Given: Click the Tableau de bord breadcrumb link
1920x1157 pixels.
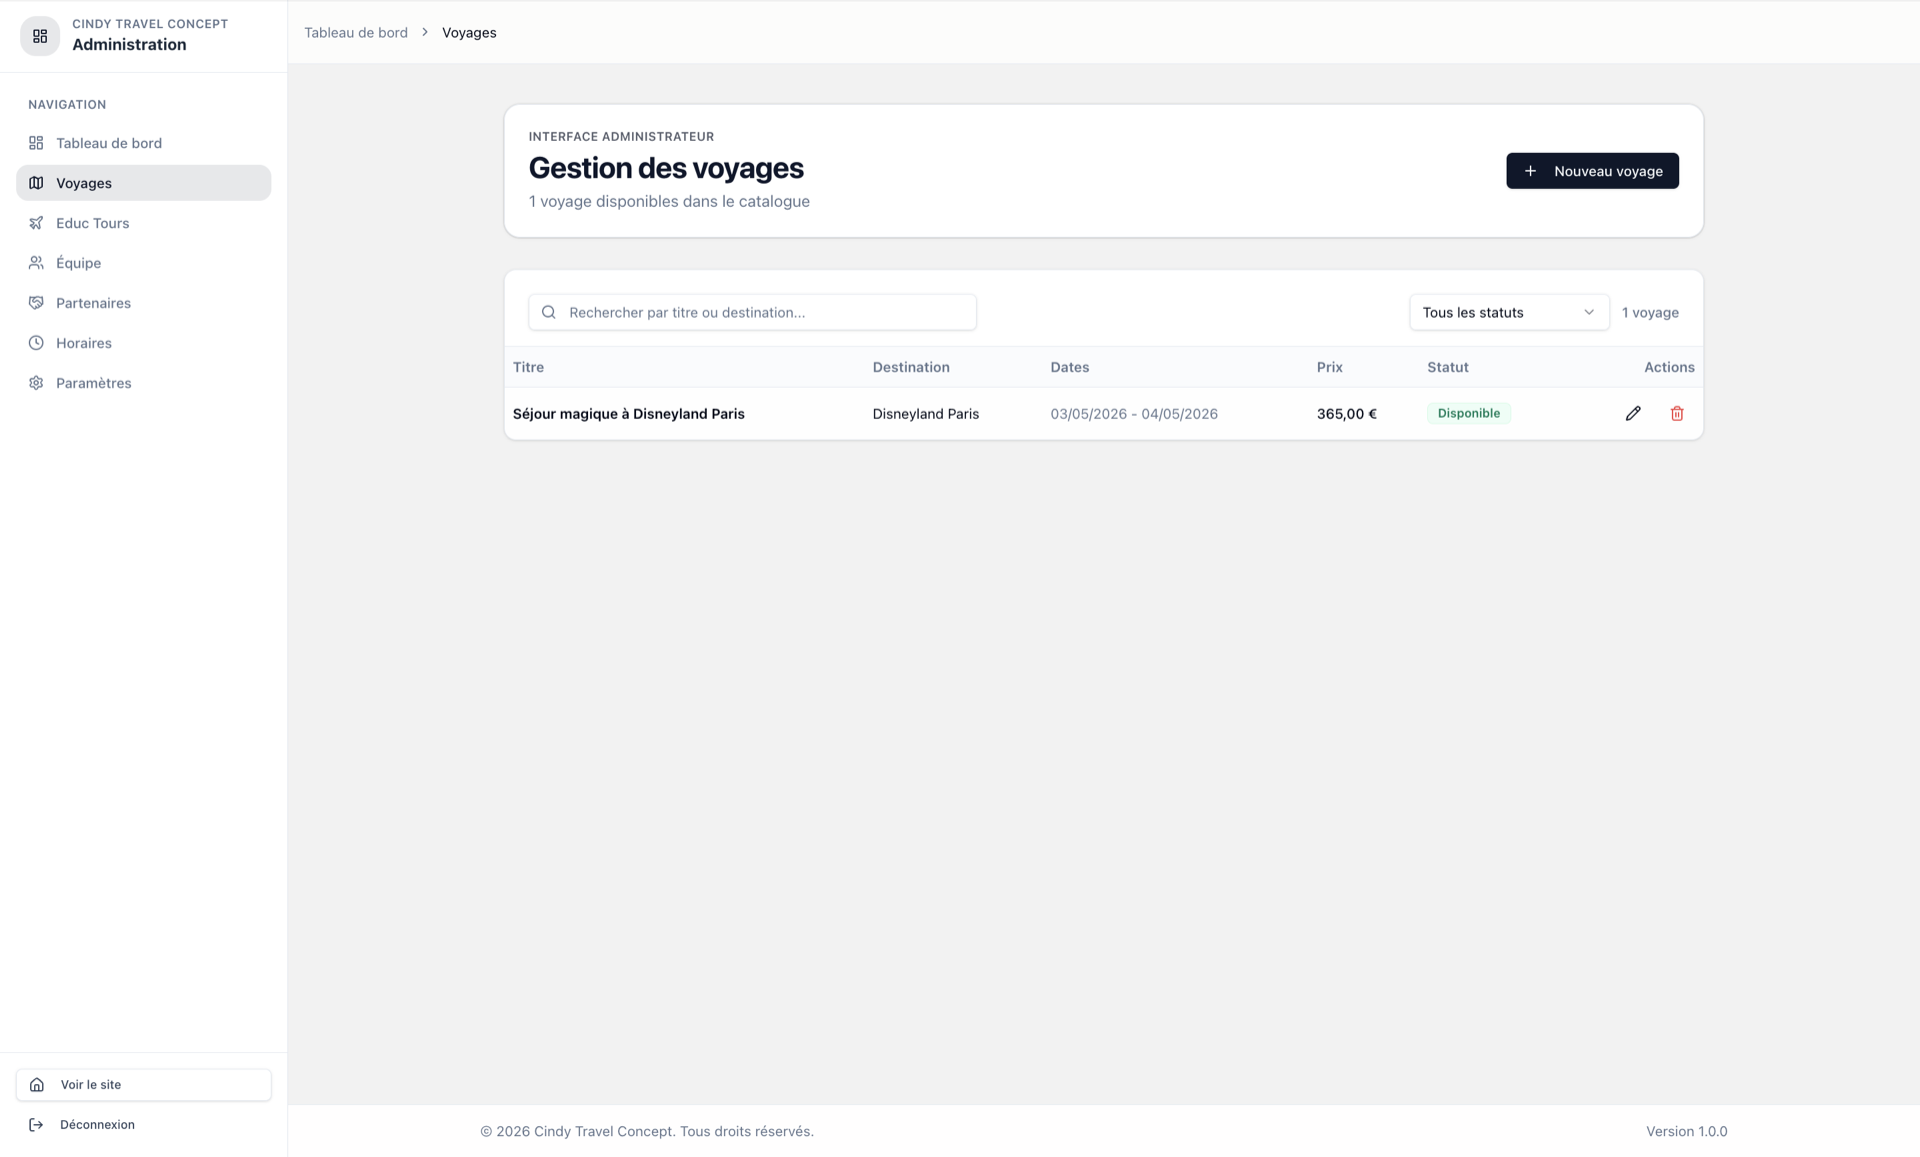Looking at the screenshot, I should point(356,32).
